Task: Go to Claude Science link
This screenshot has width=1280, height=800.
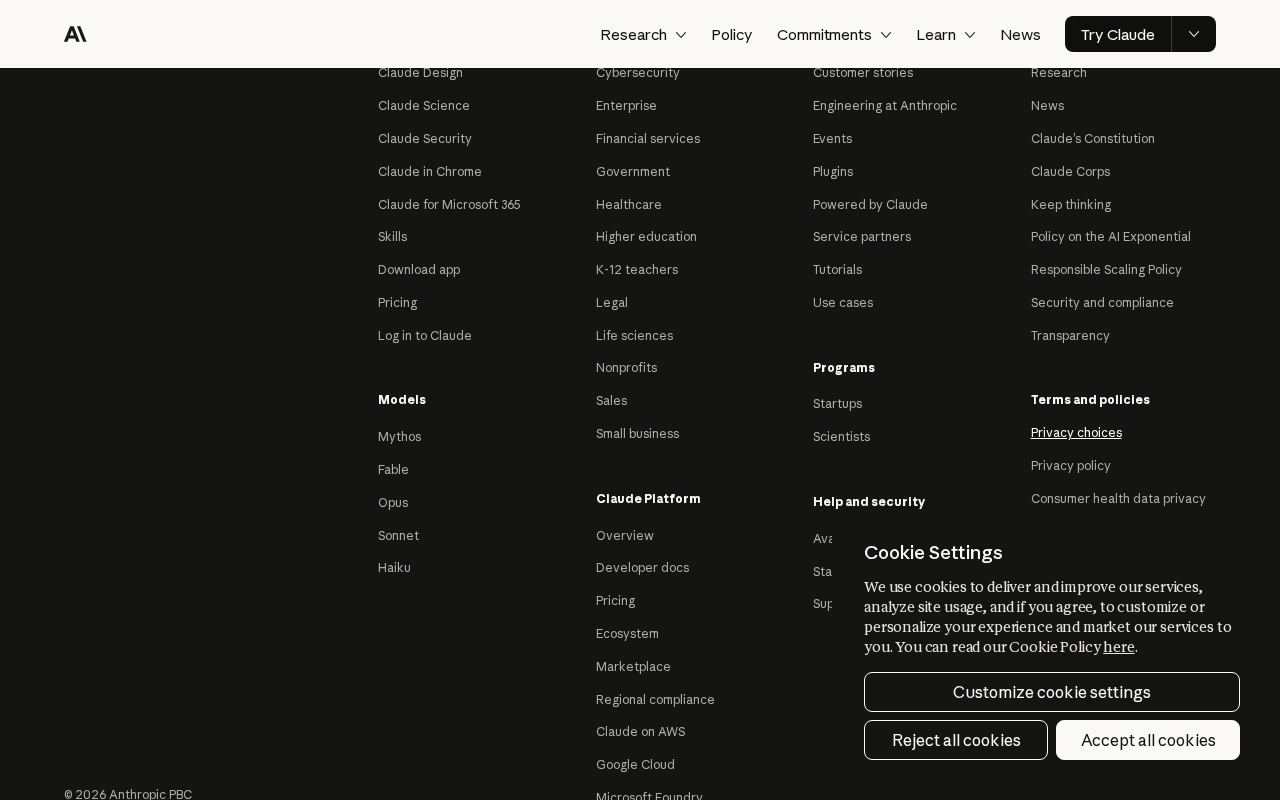Action: pyautogui.click(x=424, y=105)
